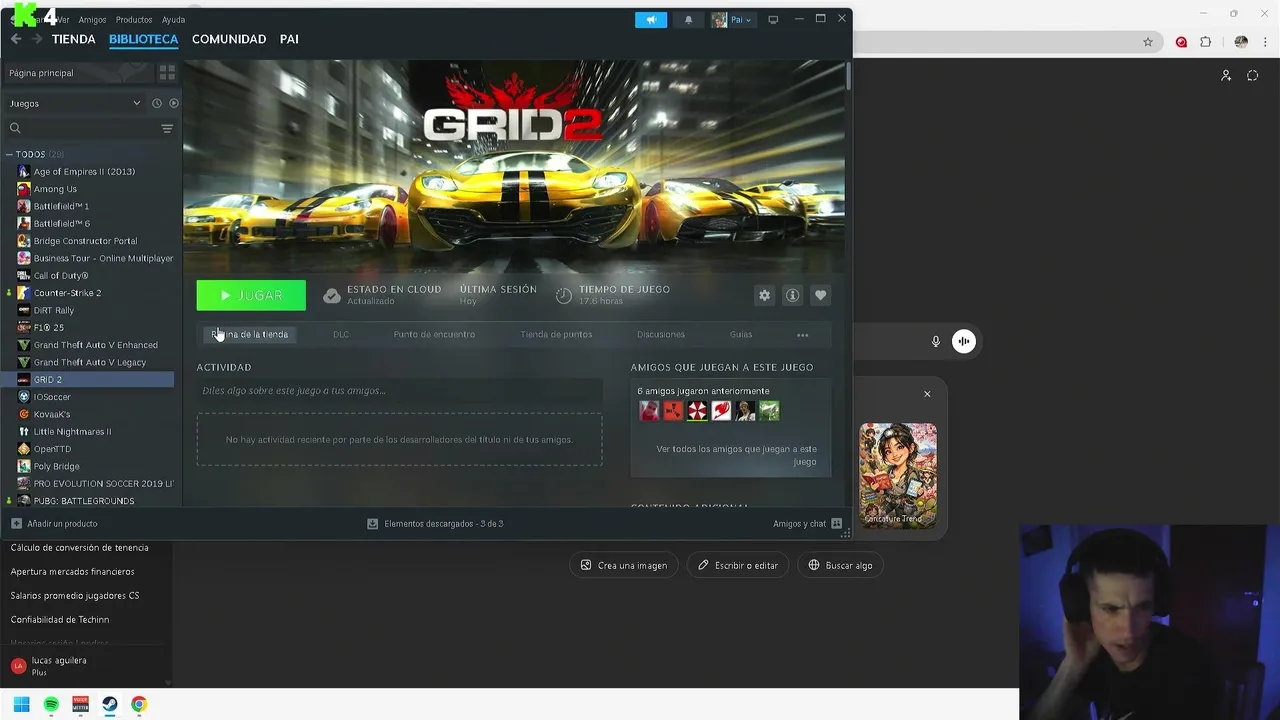This screenshot has height=720, width=1280.
Task: Open GRID 2 settings gear
Action: point(765,295)
